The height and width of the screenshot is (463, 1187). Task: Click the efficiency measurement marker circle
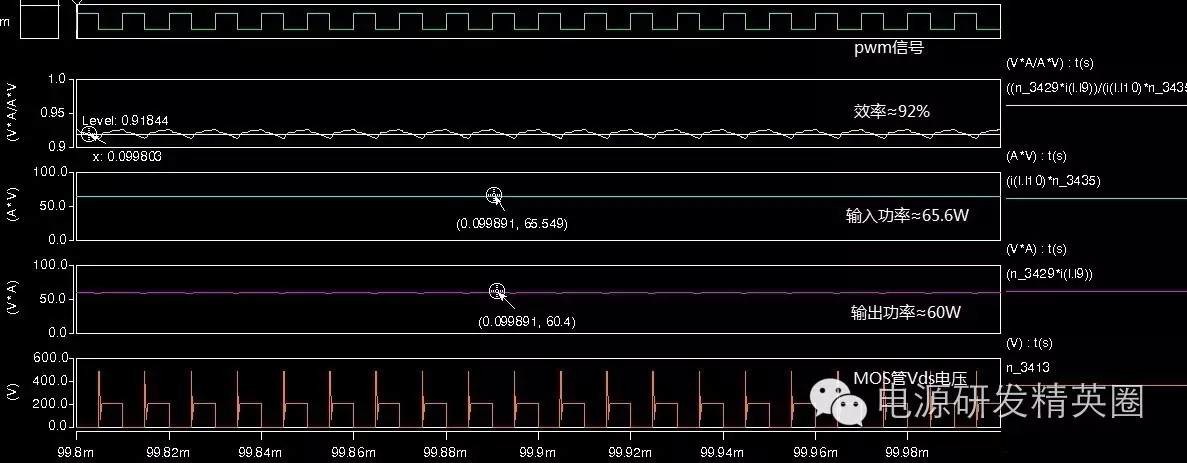[89, 133]
